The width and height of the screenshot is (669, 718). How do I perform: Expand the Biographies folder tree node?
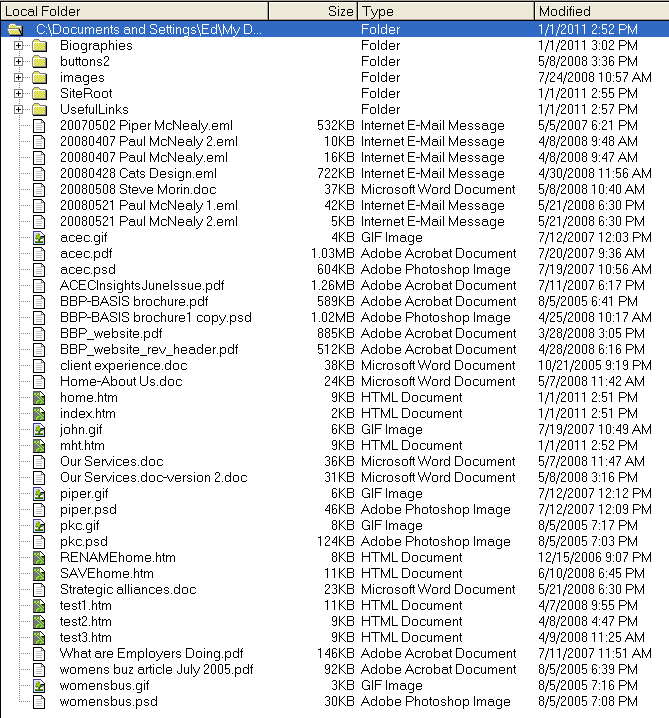[18, 46]
